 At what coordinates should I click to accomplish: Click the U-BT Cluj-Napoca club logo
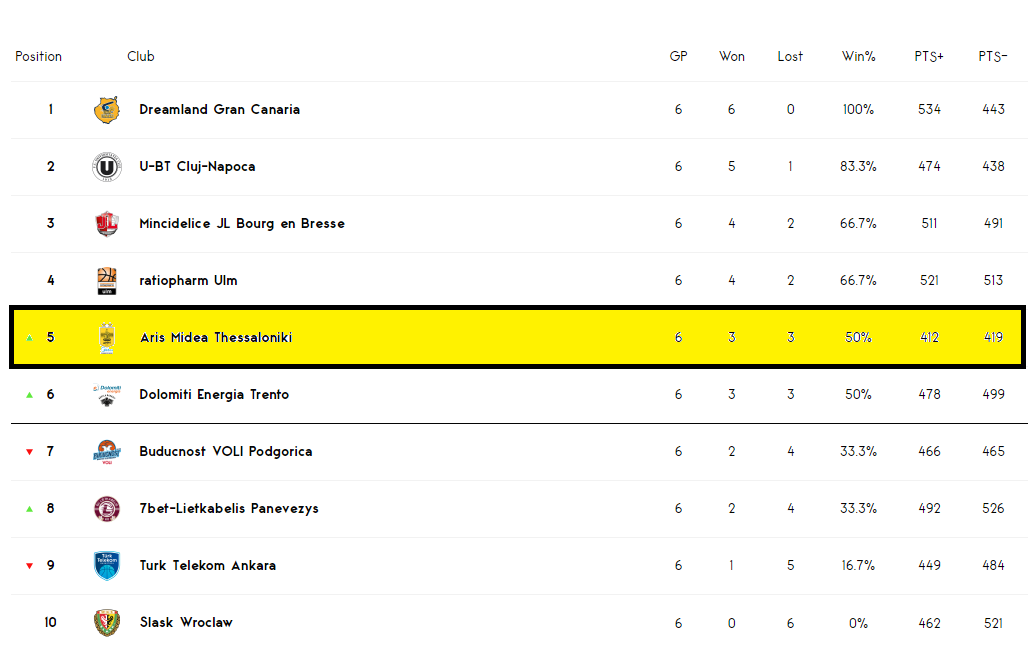pyautogui.click(x=107, y=167)
